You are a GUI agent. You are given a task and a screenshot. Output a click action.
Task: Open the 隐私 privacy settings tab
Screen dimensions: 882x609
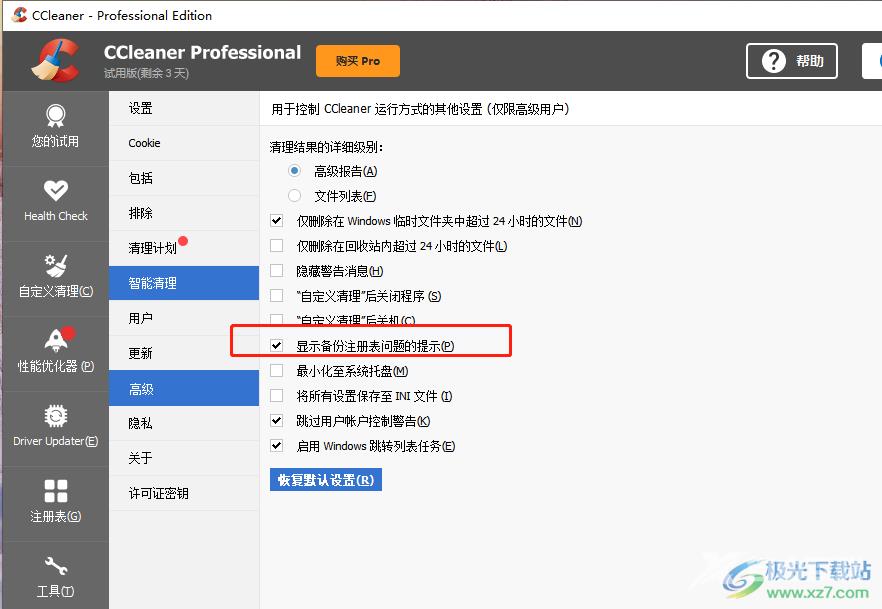[141, 423]
